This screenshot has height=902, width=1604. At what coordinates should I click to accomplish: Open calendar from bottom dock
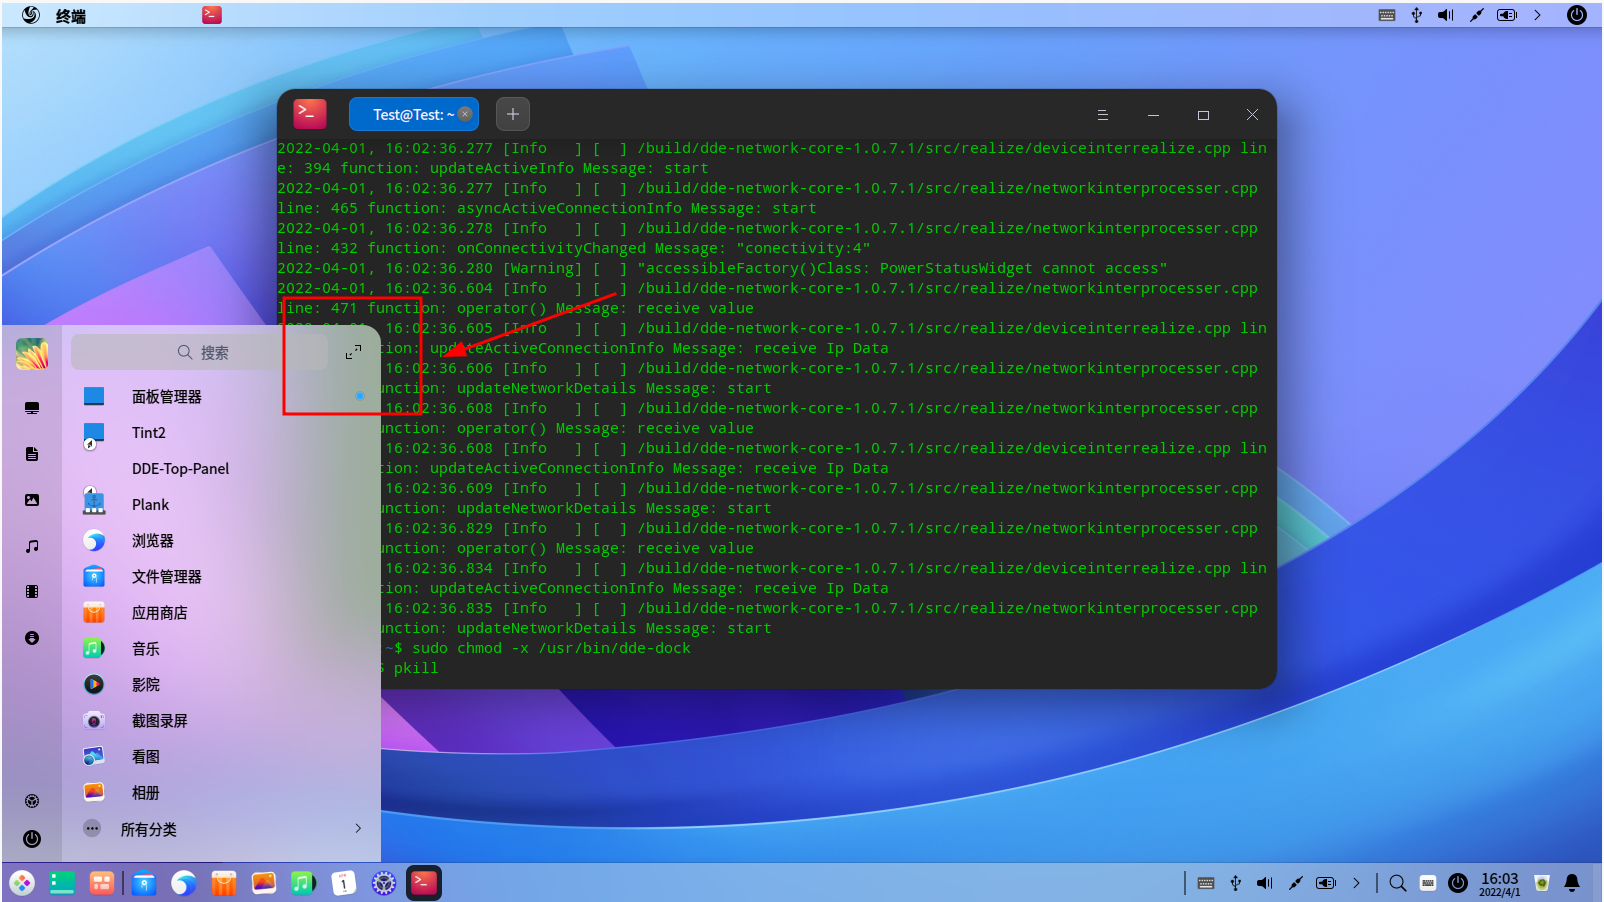point(344,883)
